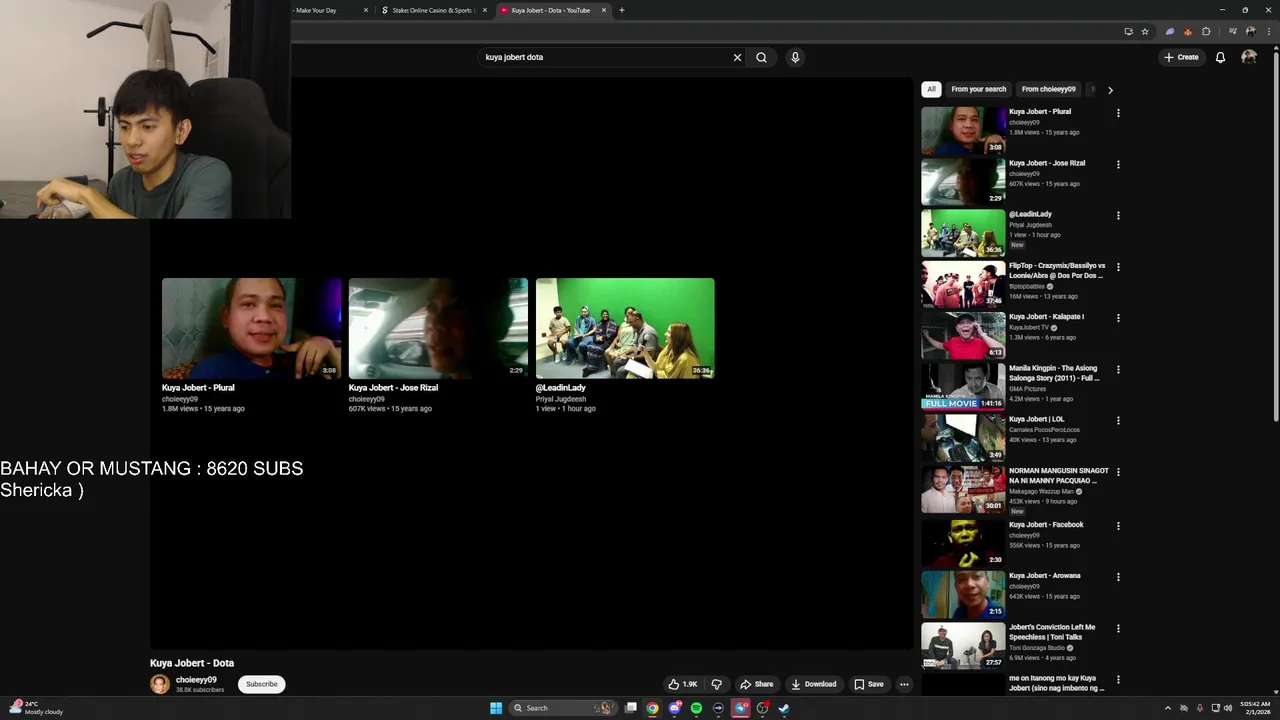Open options for Manila Kingpin video
The image size is (1280, 720).
(x=1118, y=370)
